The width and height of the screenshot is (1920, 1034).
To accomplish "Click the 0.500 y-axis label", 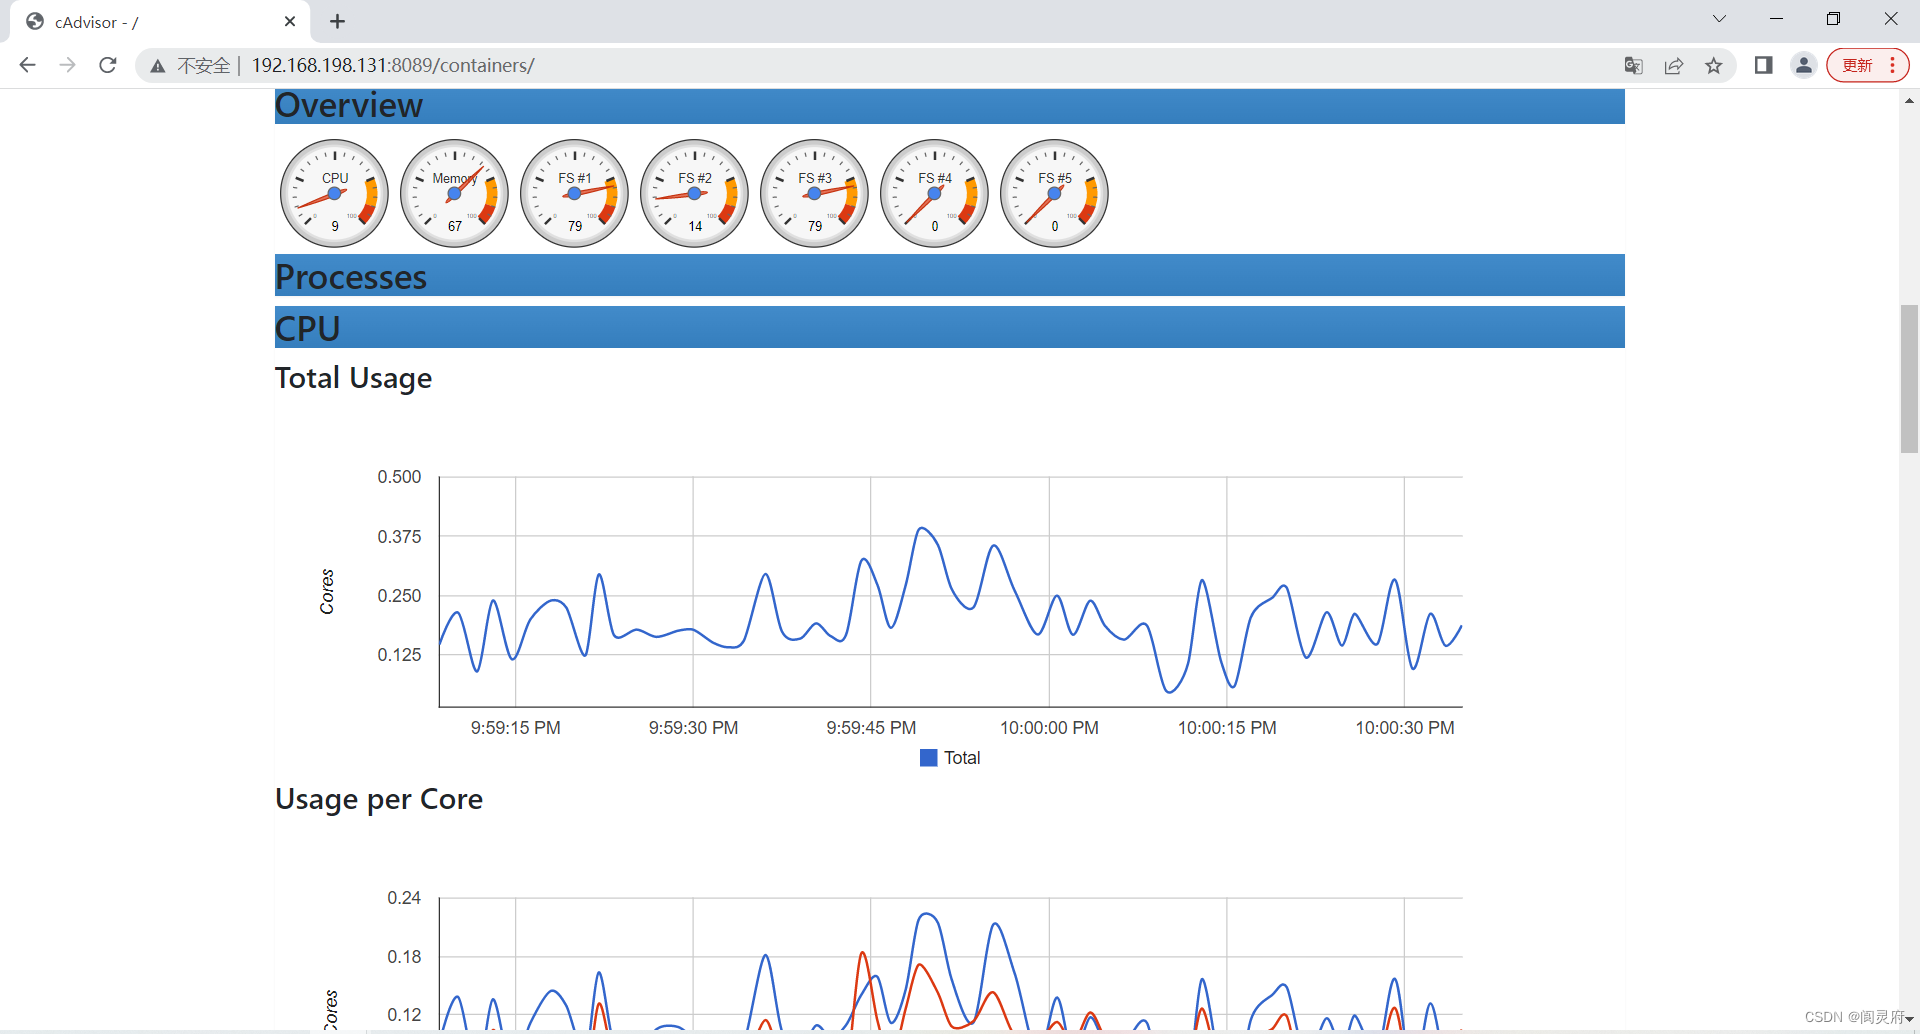I will [x=399, y=477].
